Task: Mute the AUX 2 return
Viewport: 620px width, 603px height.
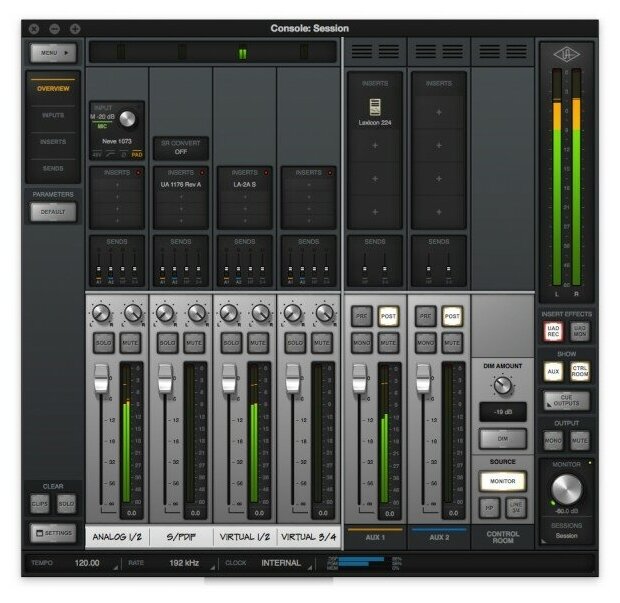Action: click(x=452, y=342)
